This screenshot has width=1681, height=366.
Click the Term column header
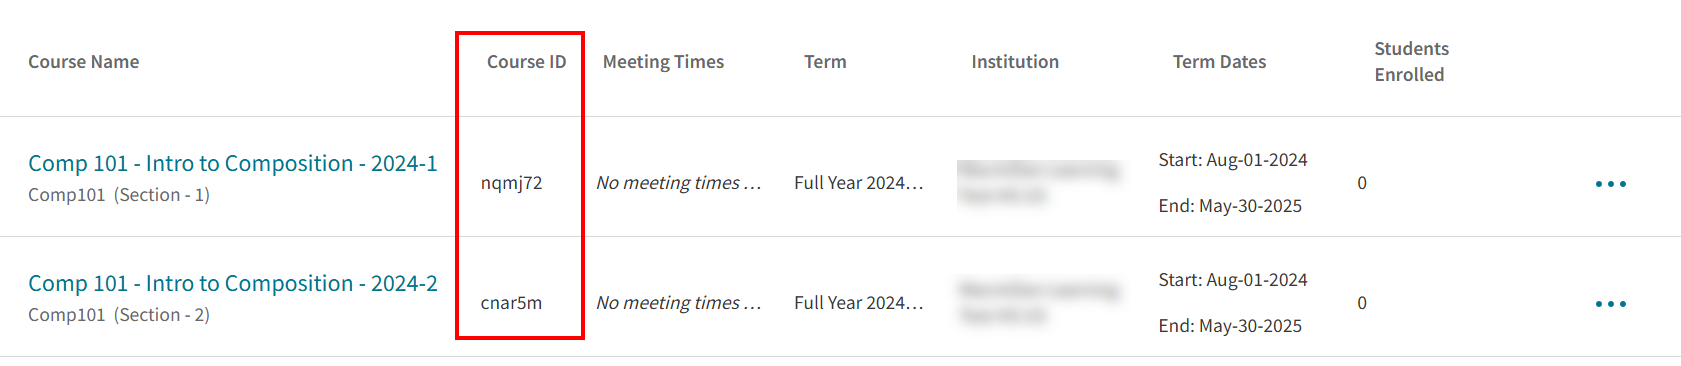coord(825,62)
